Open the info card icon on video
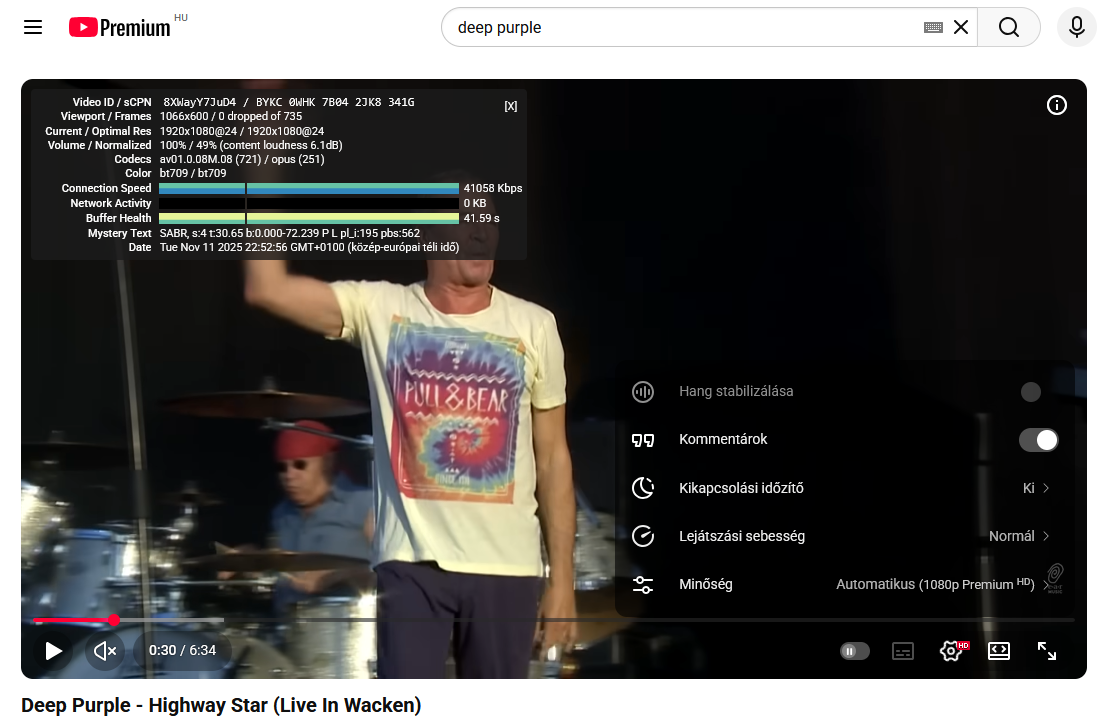This screenshot has width=1101, height=722. 1057,105
